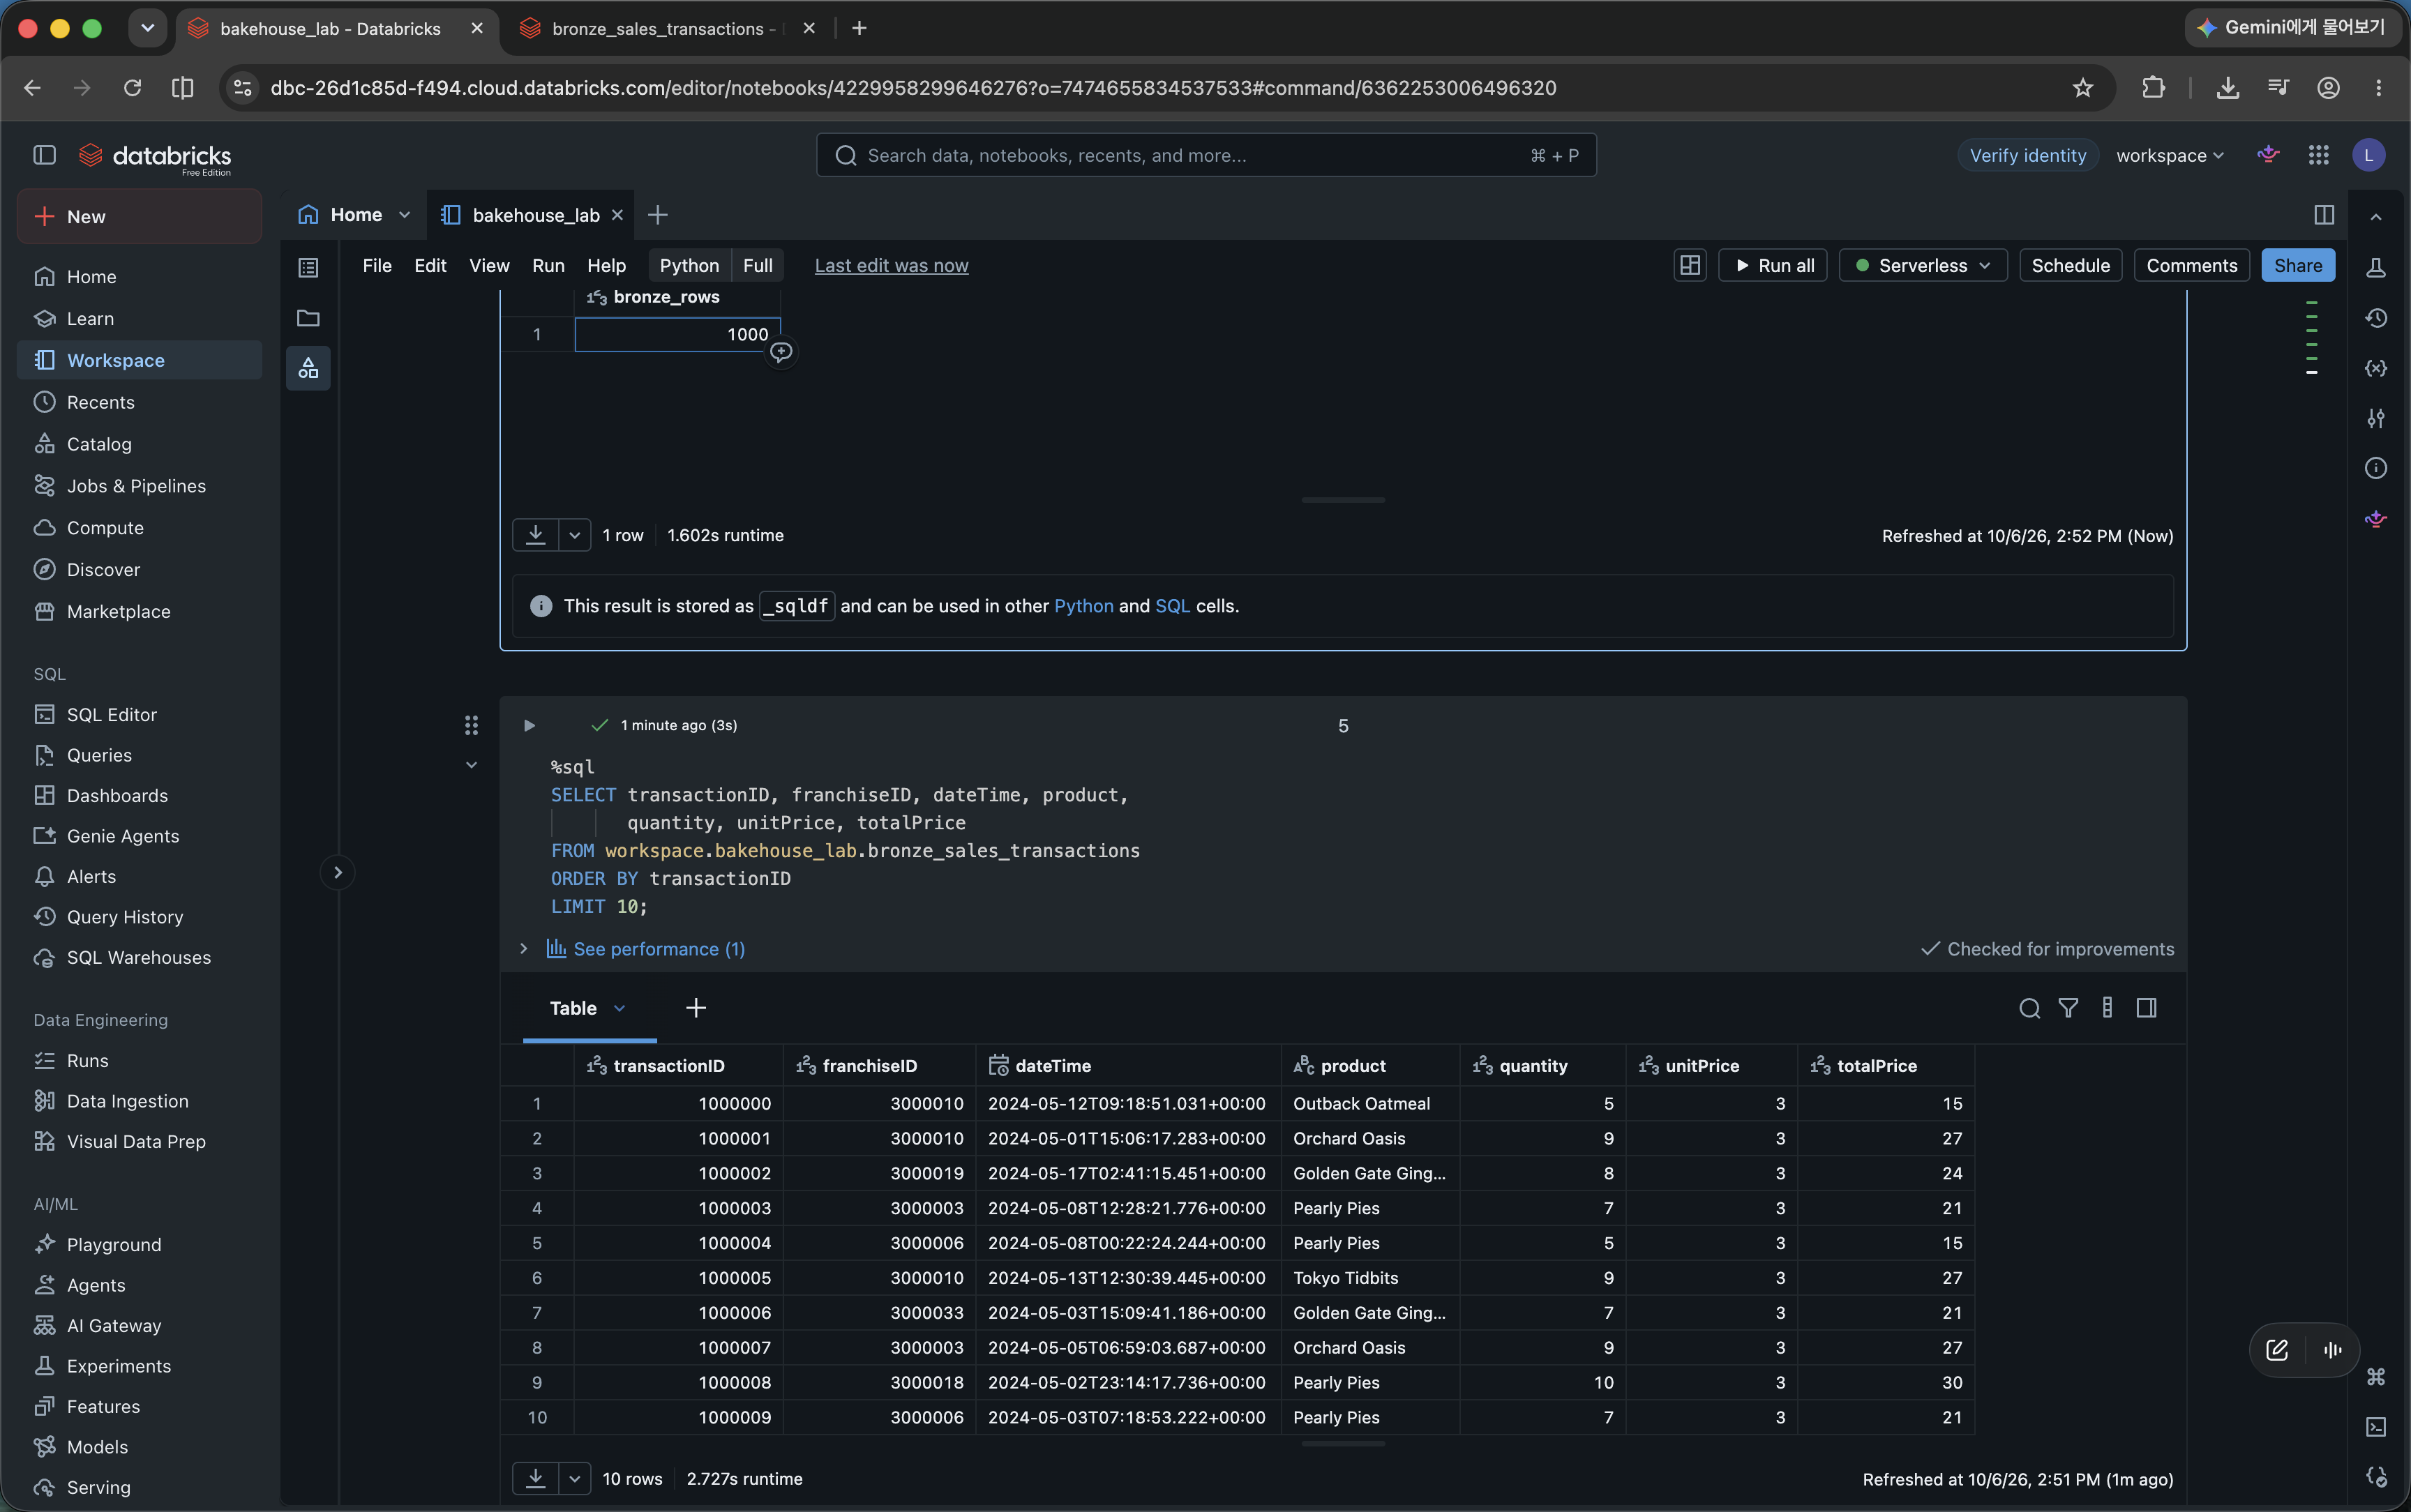Add a comment on bronze_rows result
This screenshot has height=1512, width=2411.
[781, 352]
